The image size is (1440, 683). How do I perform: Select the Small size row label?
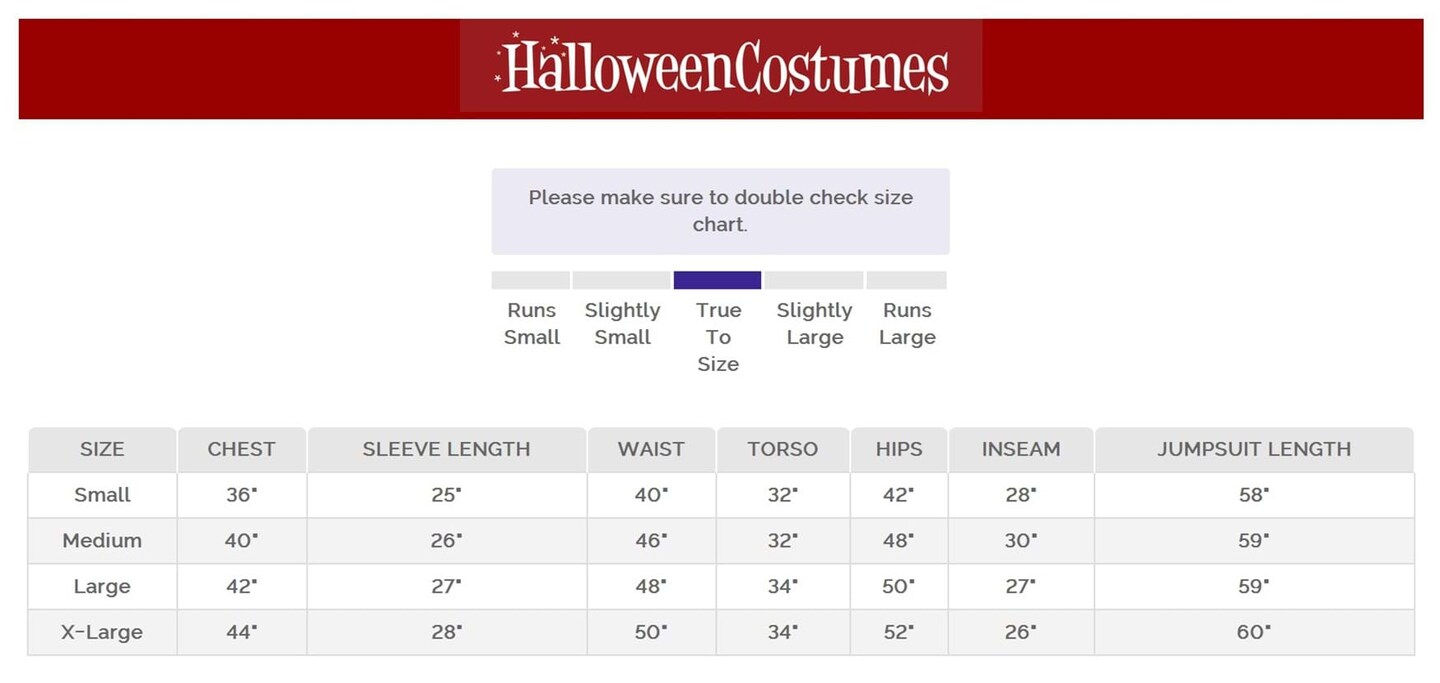point(102,495)
